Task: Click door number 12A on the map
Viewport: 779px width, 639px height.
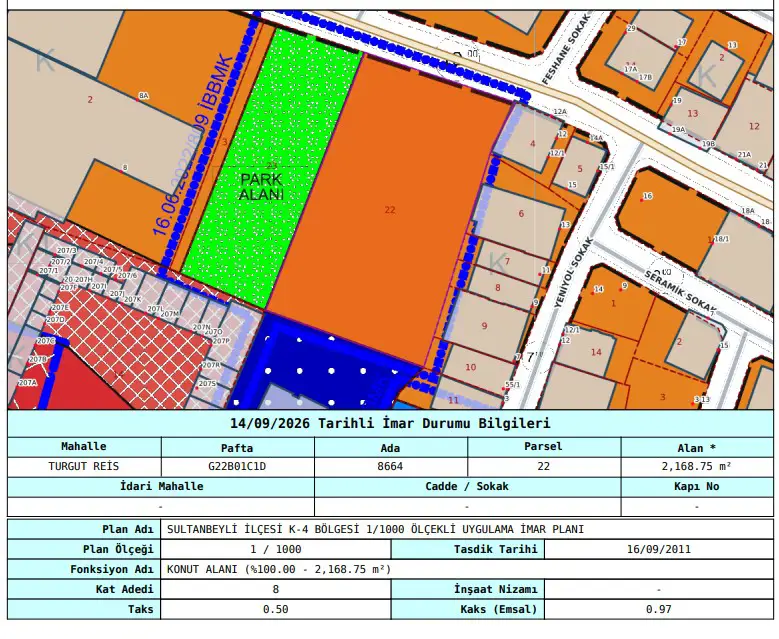Action: (x=560, y=112)
